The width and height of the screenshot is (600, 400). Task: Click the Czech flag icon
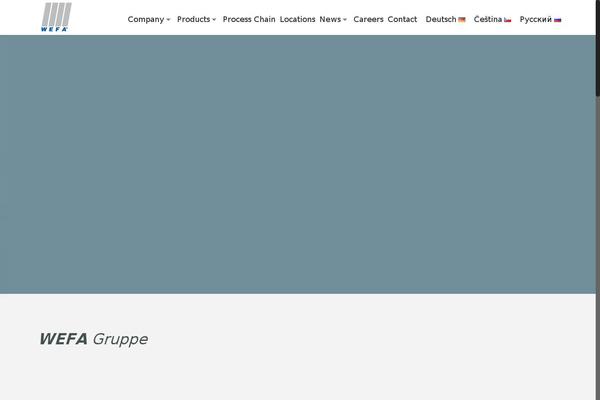pyautogui.click(x=507, y=20)
